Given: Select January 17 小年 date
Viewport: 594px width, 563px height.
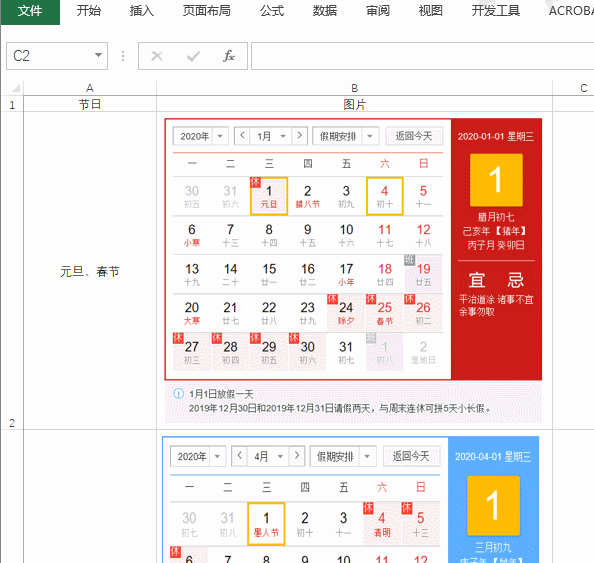Looking at the screenshot, I should coord(346,275).
